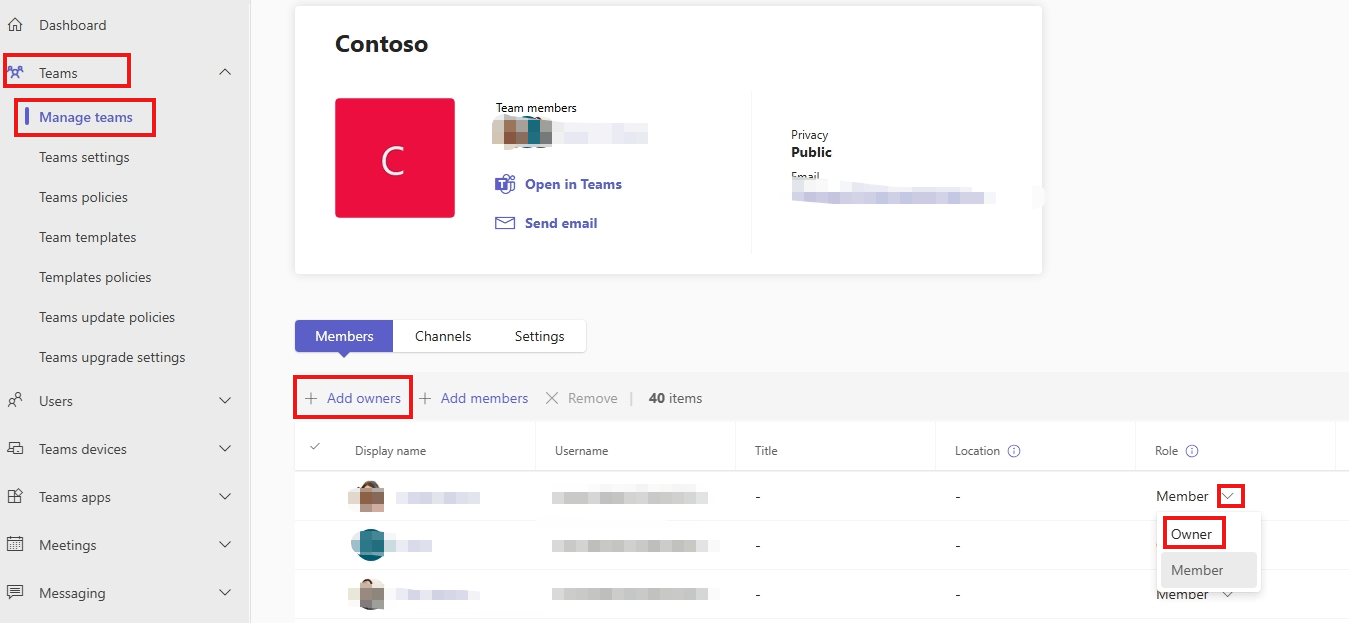Expand the Teams devices chevron
The image size is (1349, 623).
225,448
